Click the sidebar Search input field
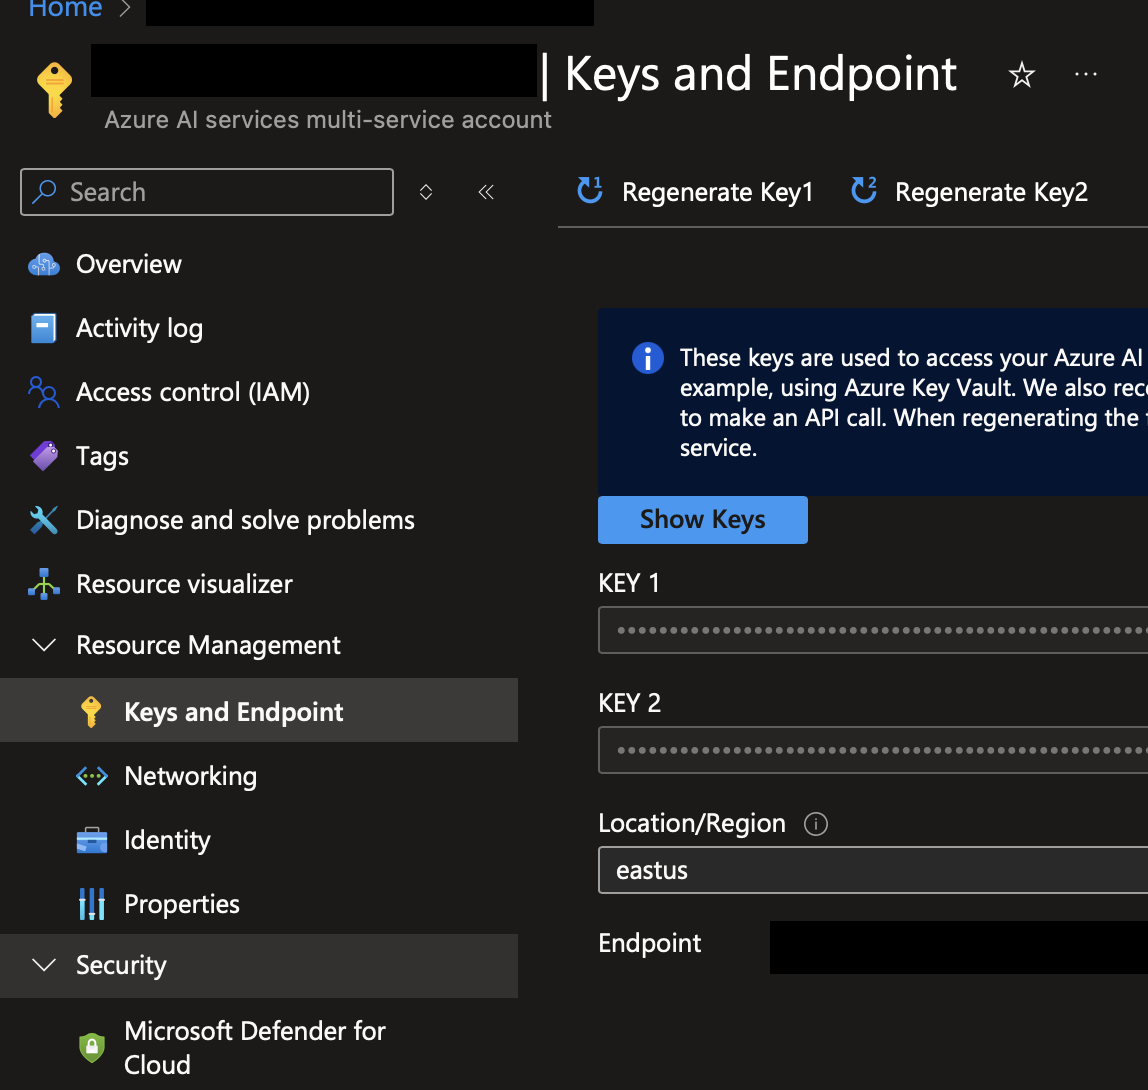 click(x=207, y=192)
